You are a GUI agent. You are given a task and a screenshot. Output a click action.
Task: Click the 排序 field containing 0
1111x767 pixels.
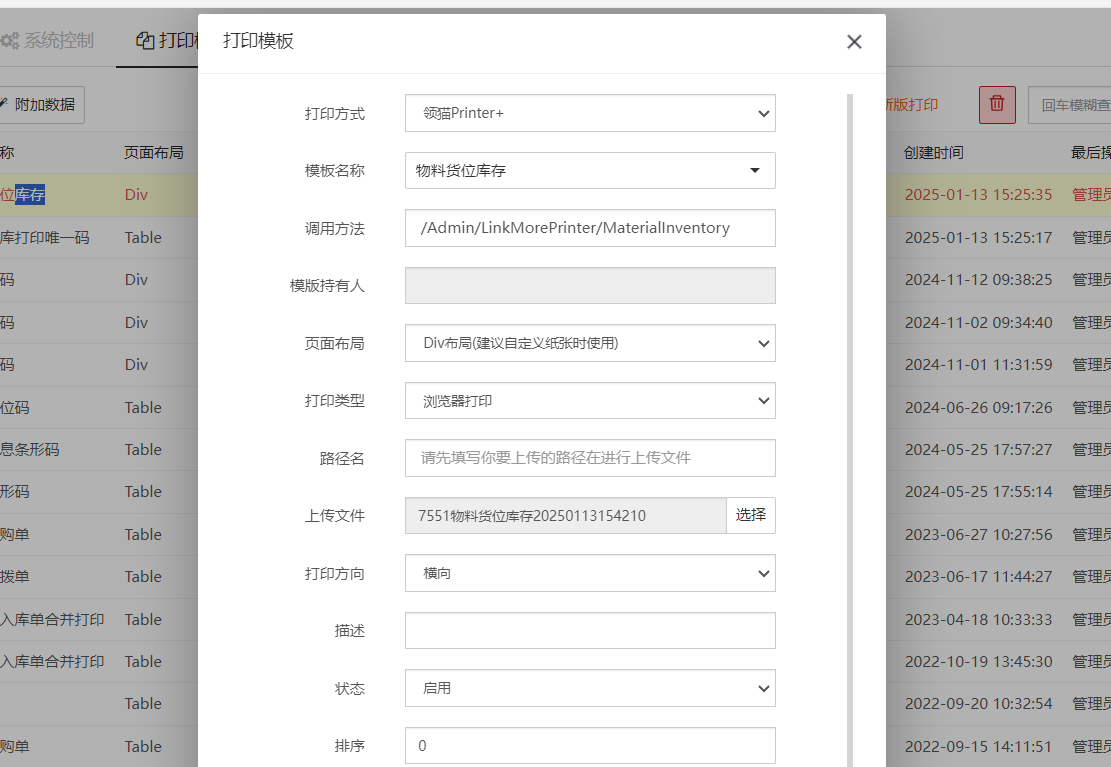590,745
